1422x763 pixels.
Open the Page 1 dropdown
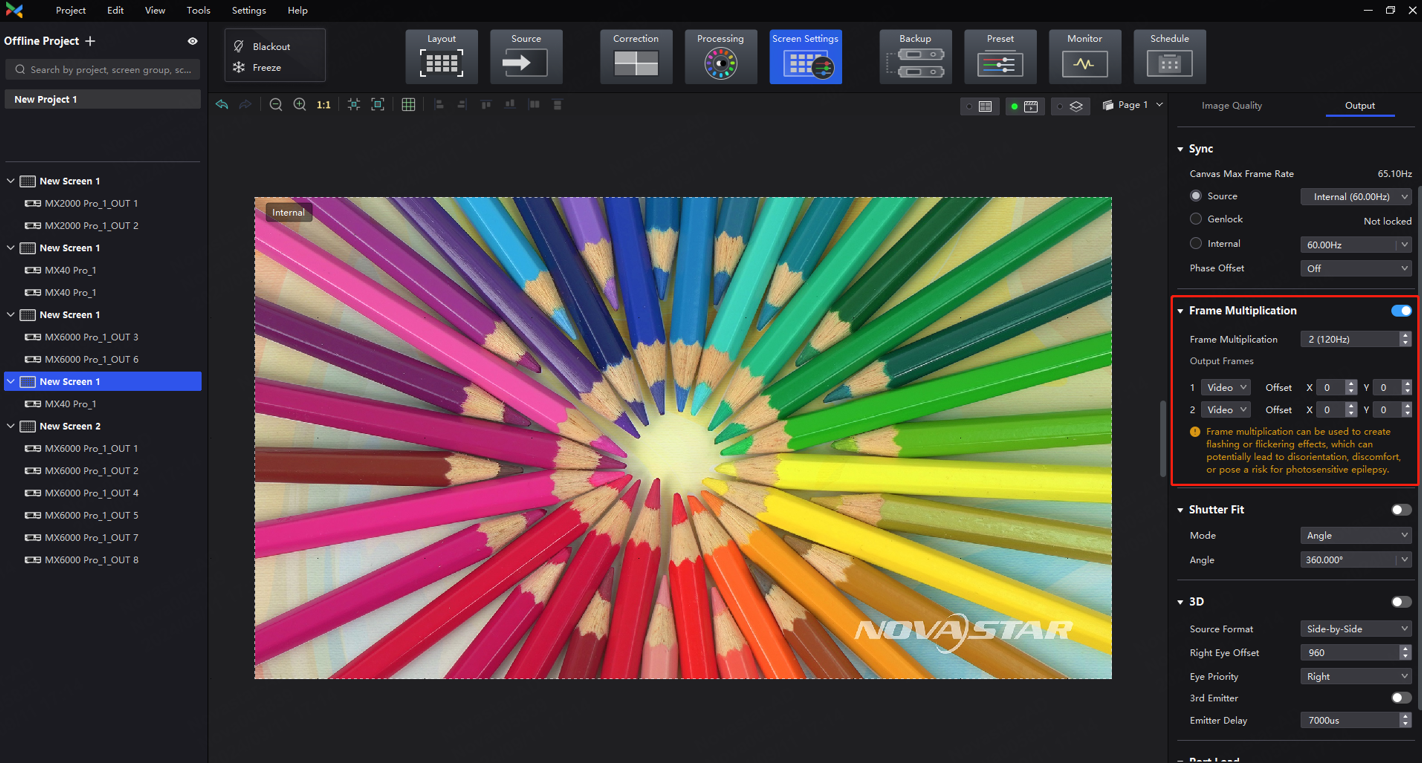click(x=1133, y=105)
